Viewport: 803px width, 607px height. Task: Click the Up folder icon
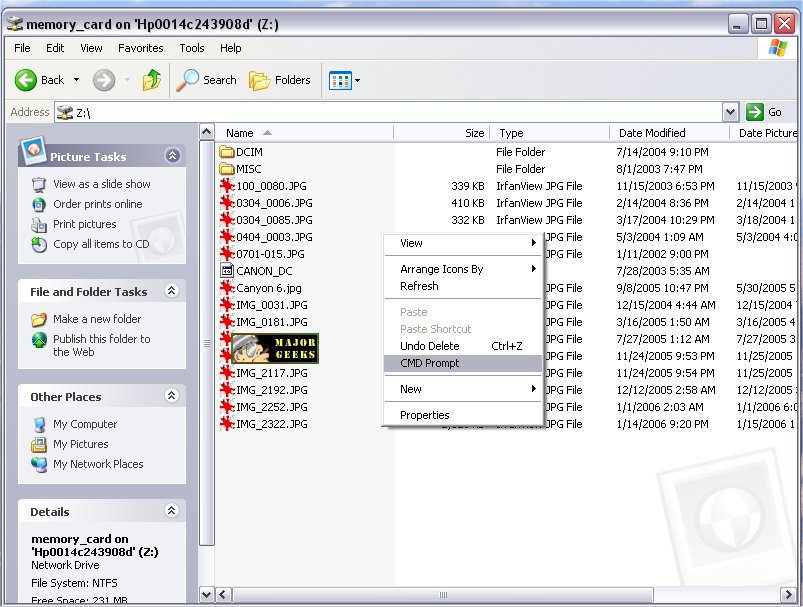point(152,80)
